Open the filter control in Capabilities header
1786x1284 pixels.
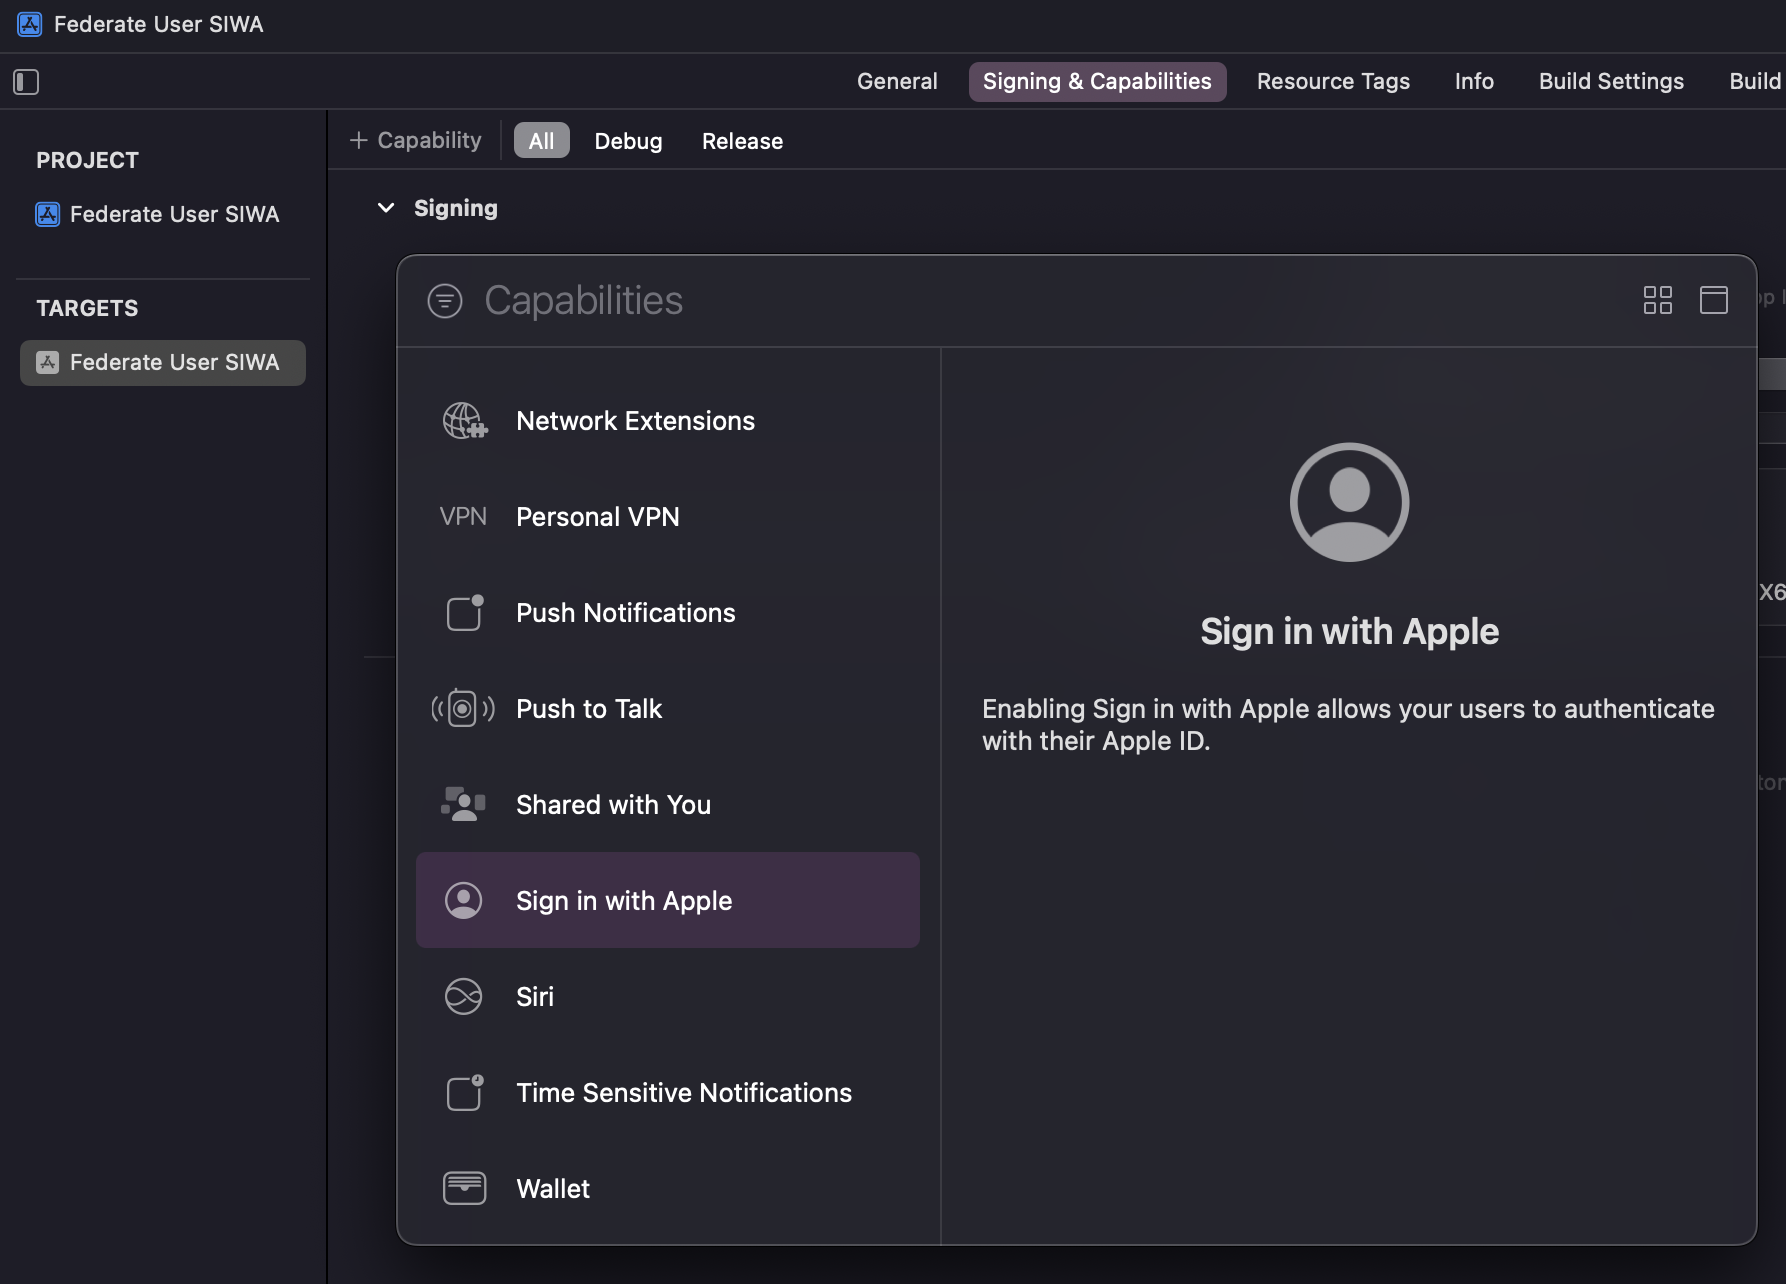[x=445, y=300]
